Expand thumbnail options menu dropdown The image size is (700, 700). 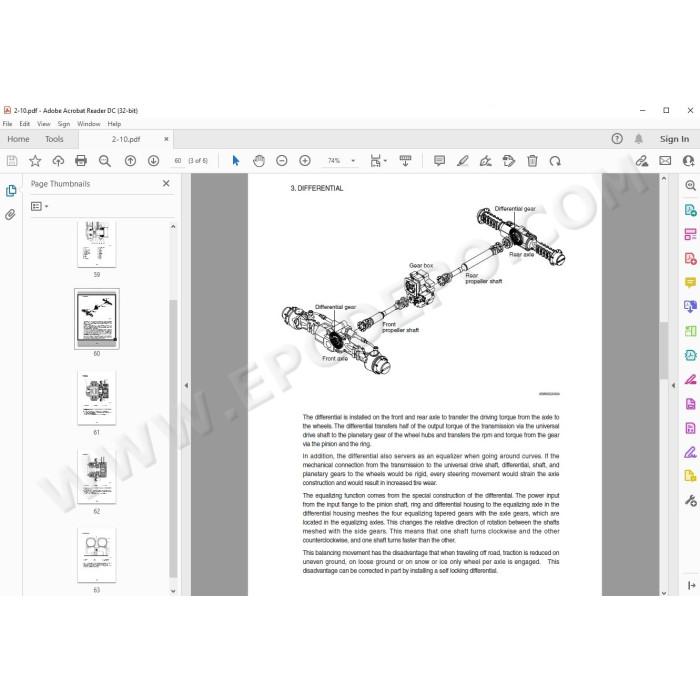pos(39,206)
